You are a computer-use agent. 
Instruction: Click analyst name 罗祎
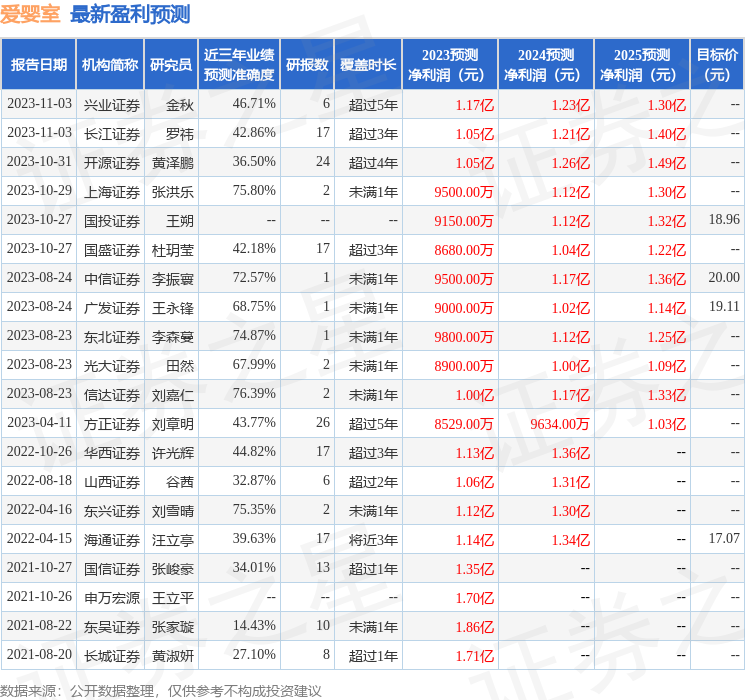(180, 134)
